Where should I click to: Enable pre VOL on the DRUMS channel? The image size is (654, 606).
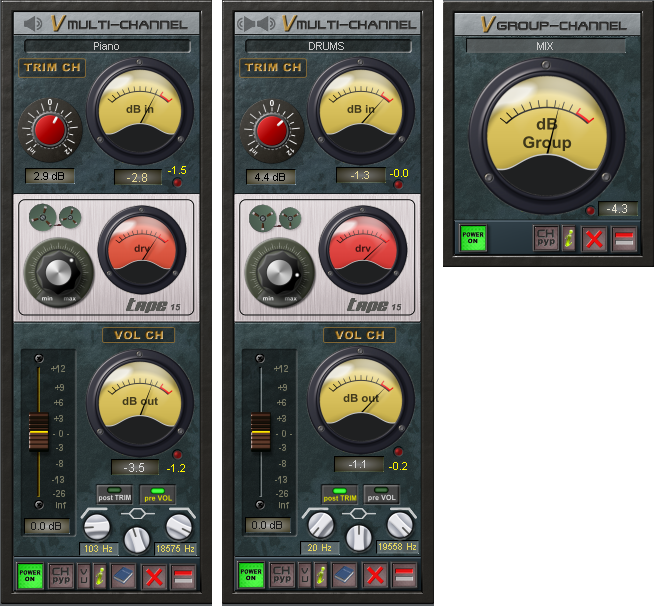pyautogui.click(x=380, y=493)
